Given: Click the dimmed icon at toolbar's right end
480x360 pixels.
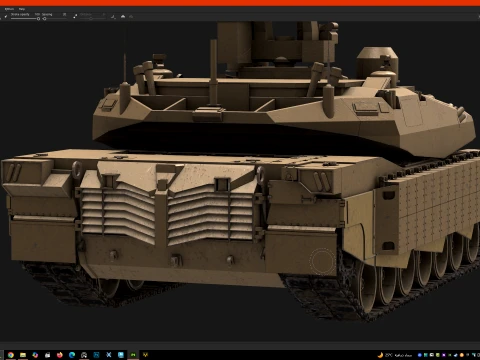Looking at the screenshot, I should pos(131,16).
